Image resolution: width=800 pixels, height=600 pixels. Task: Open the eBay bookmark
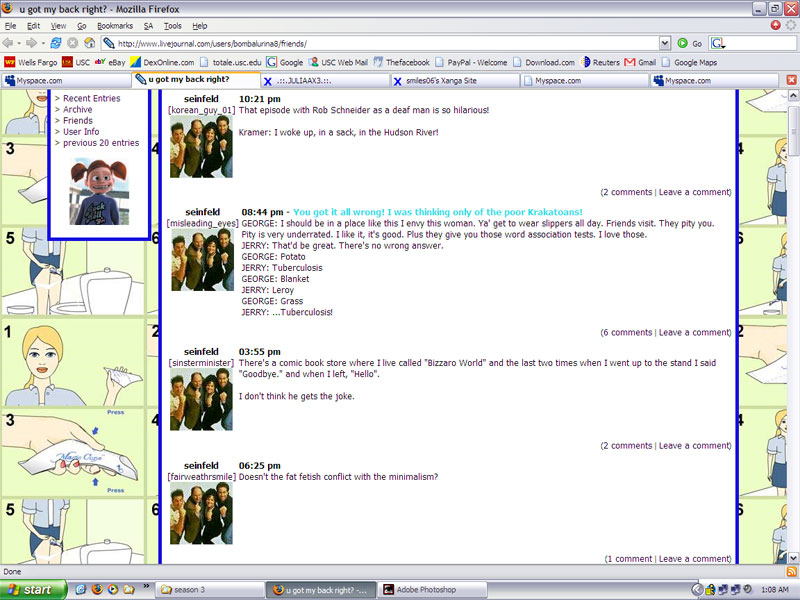110,62
